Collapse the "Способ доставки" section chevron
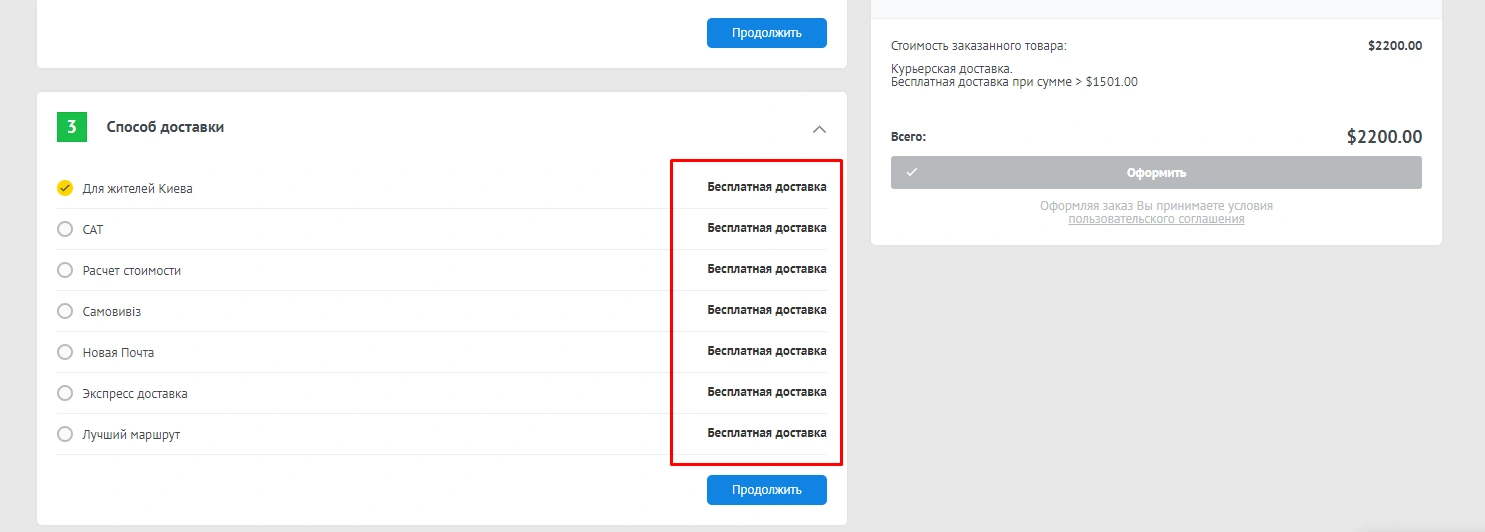Image resolution: width=1485 pixels, height=532 pixels. tap(819, 129)
